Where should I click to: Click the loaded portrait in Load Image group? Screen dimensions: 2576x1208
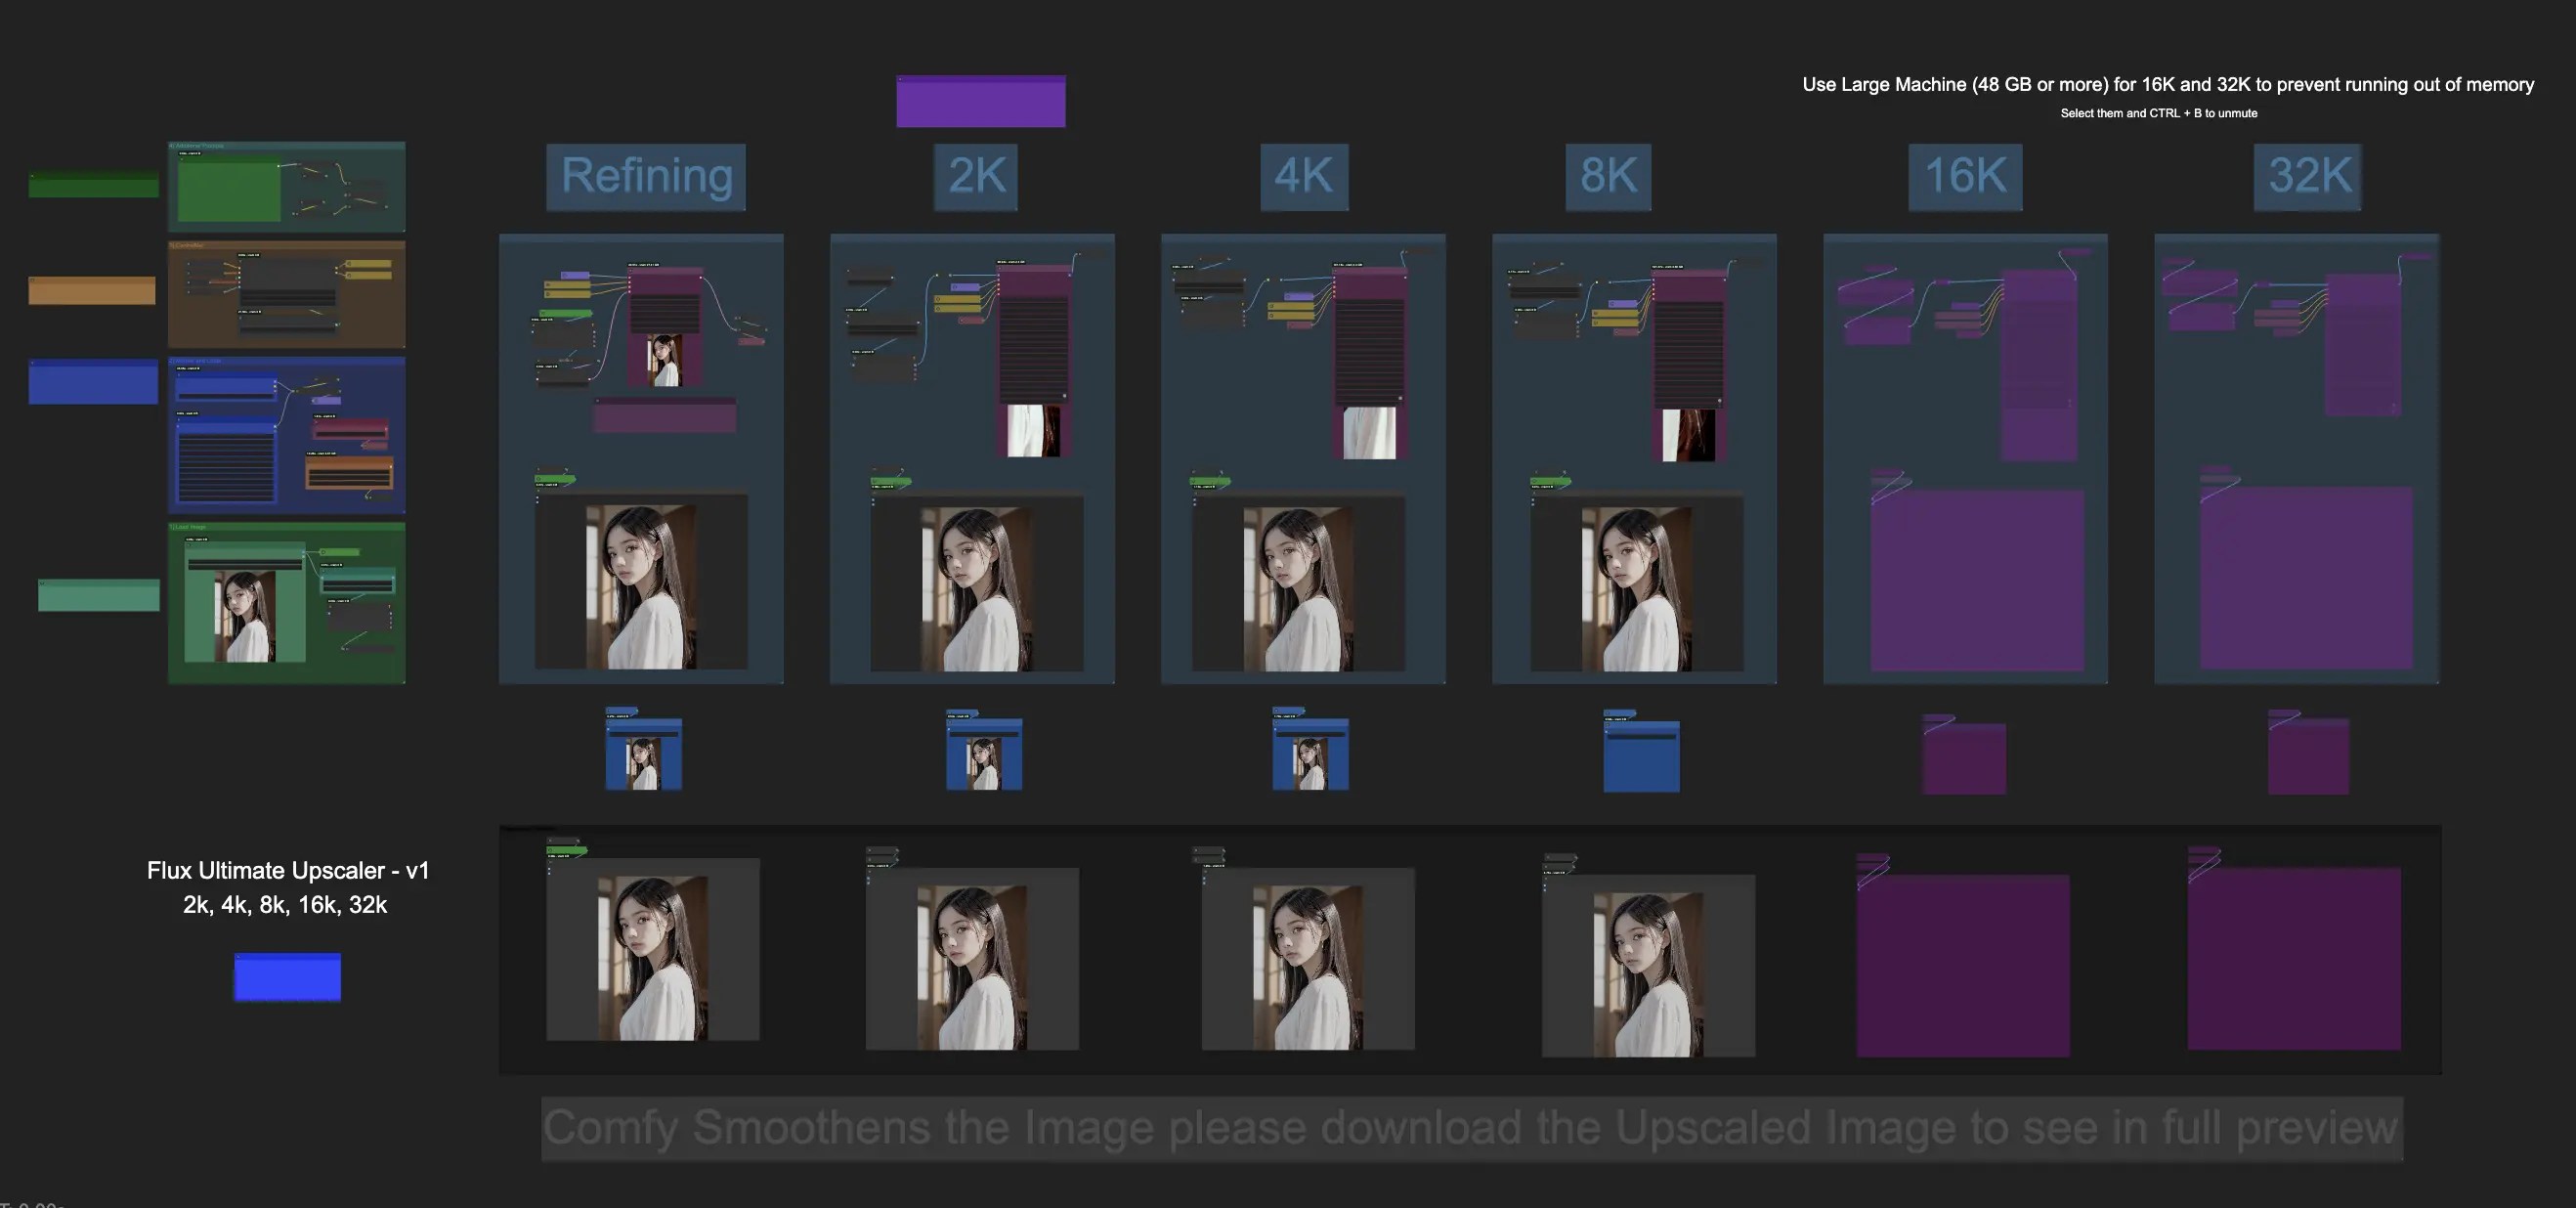pyautogui.click(x=245, y=615)
